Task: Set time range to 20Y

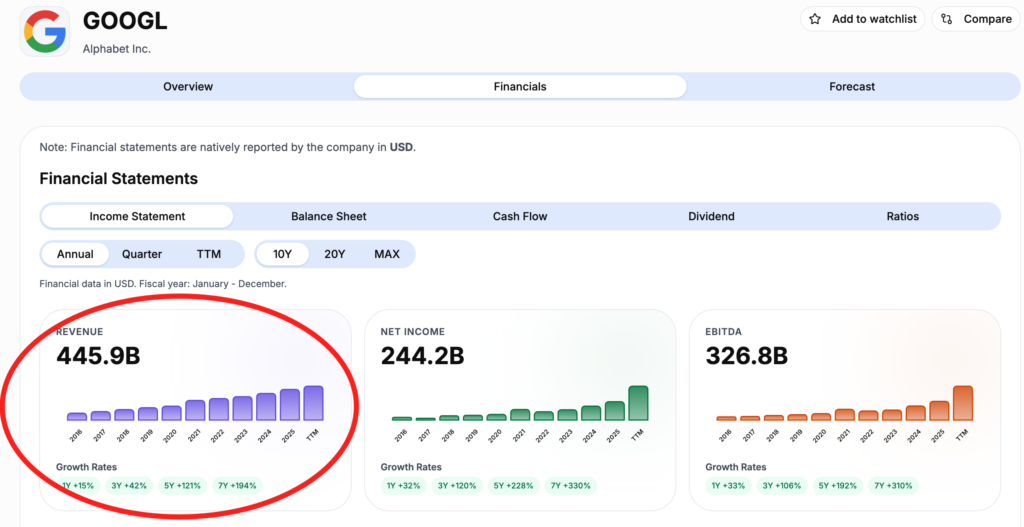Action: [334, 254]
